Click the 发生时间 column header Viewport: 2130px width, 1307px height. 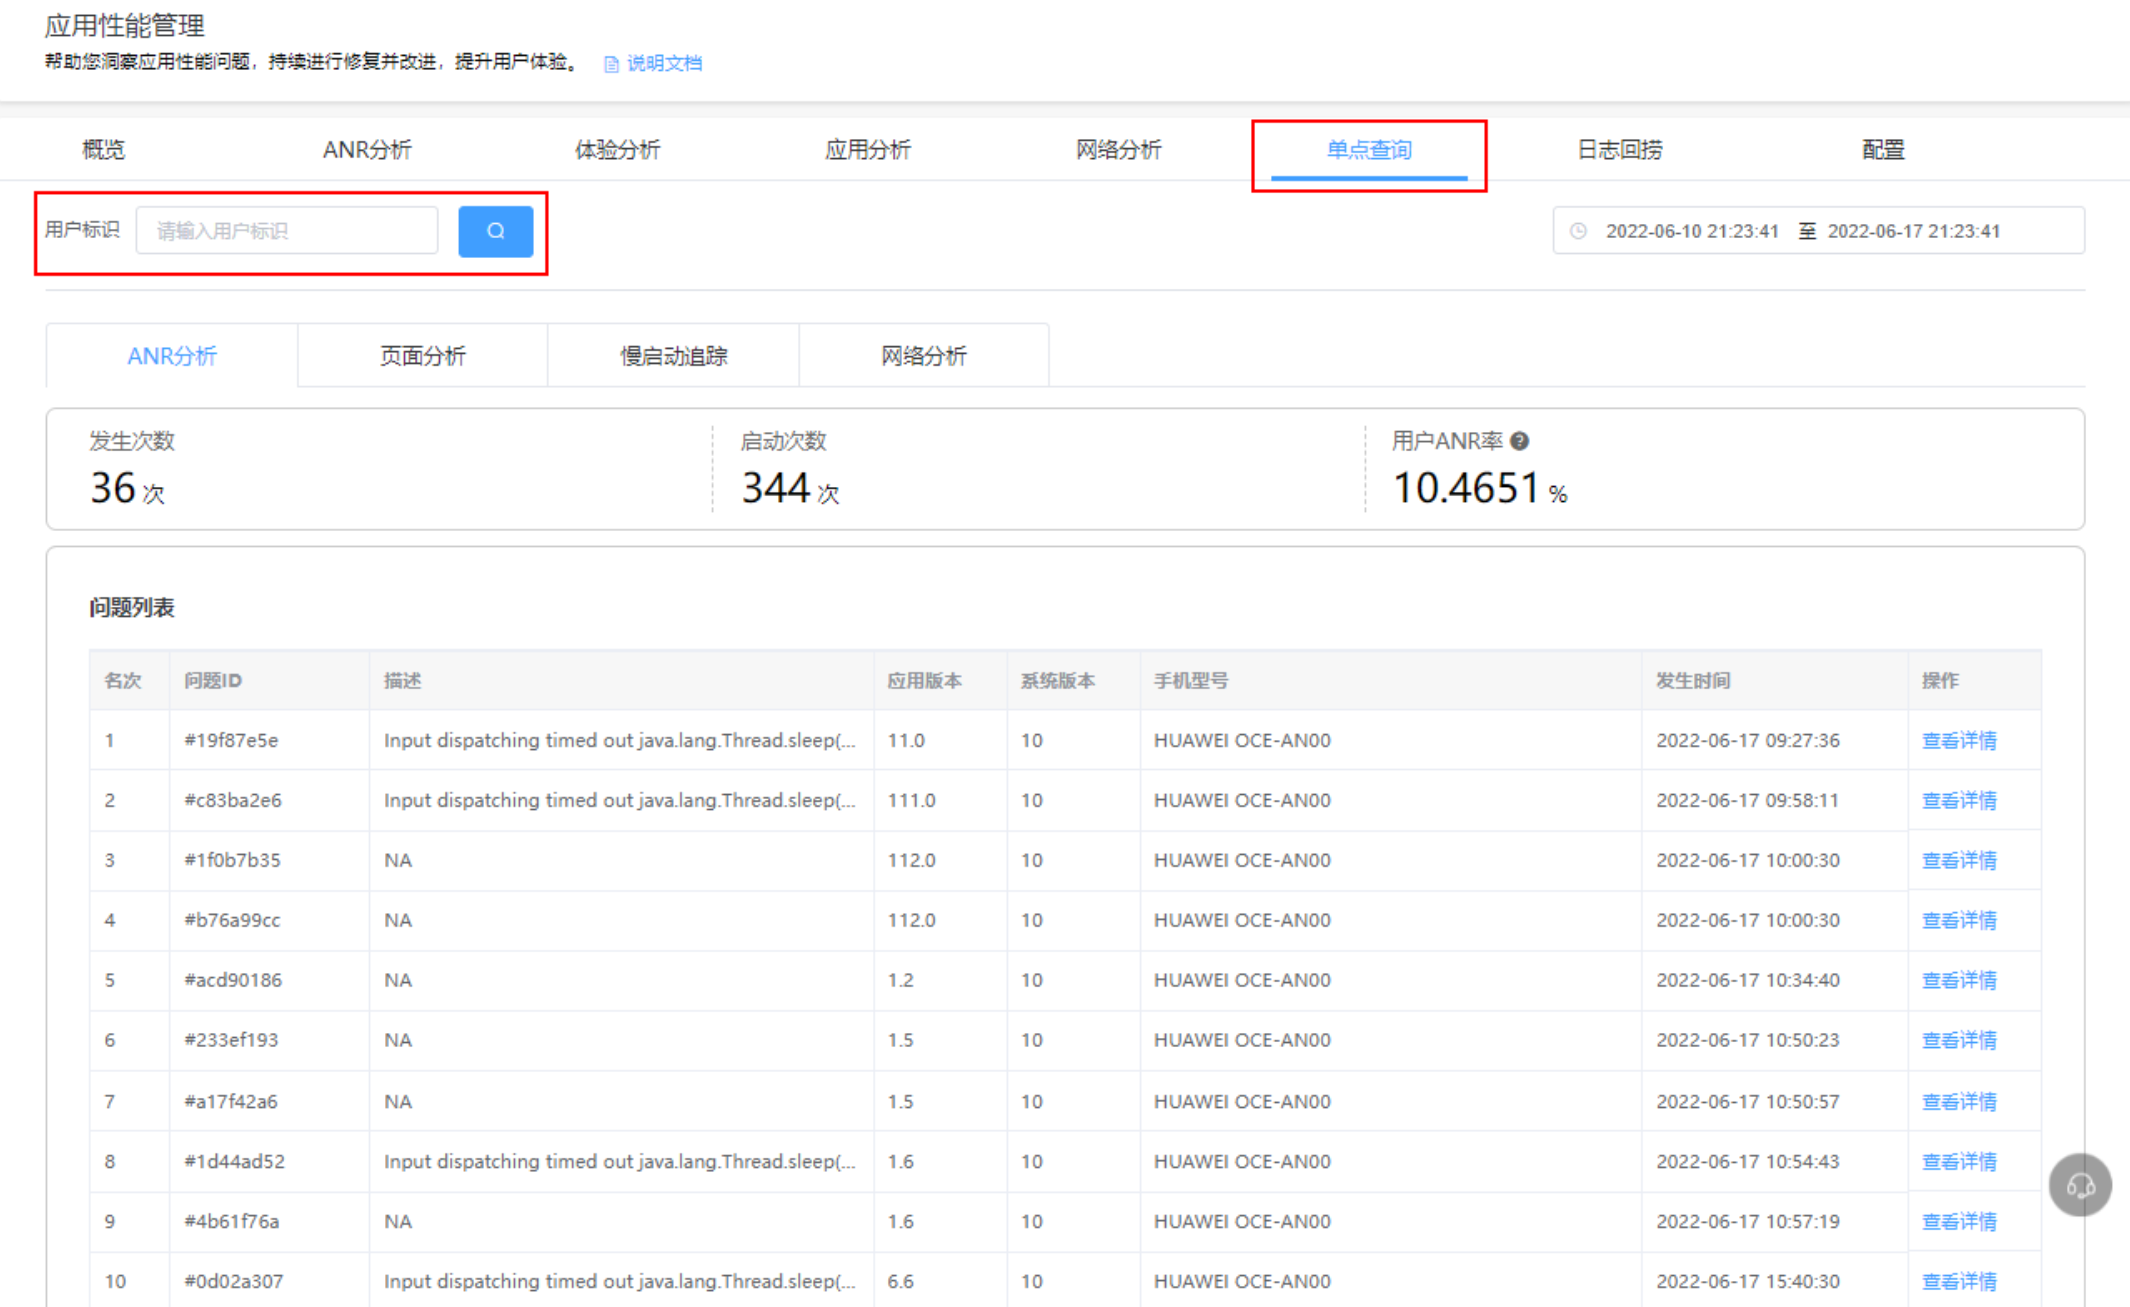(x=1692, y=680)
